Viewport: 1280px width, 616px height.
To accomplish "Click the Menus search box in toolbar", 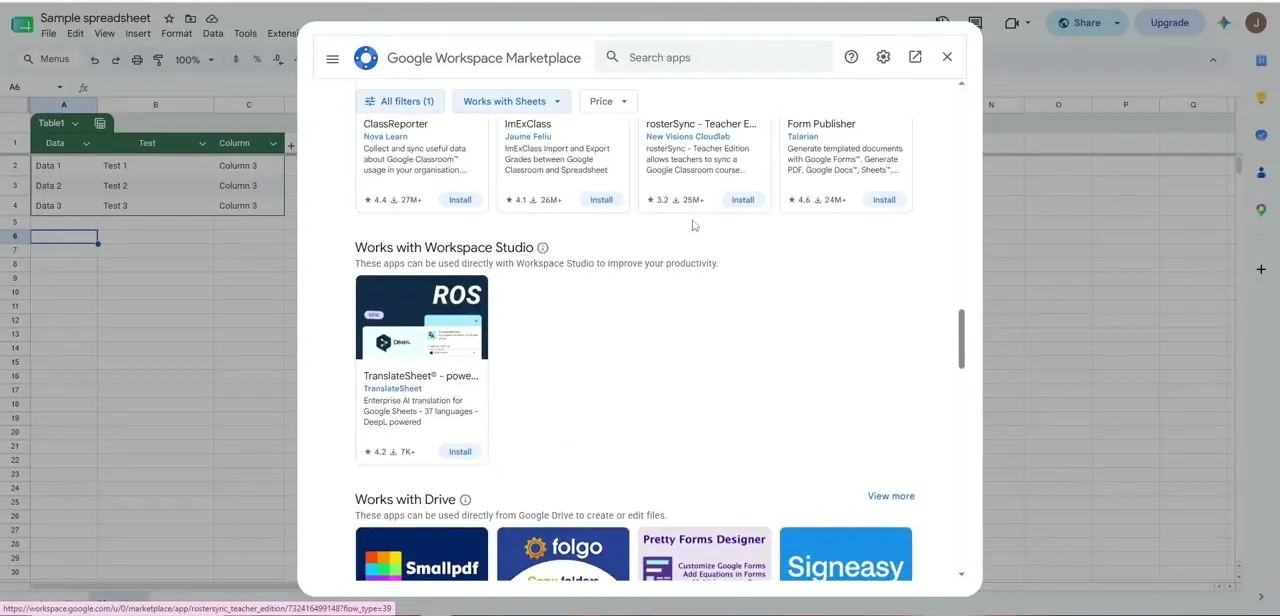I will 47,60.
